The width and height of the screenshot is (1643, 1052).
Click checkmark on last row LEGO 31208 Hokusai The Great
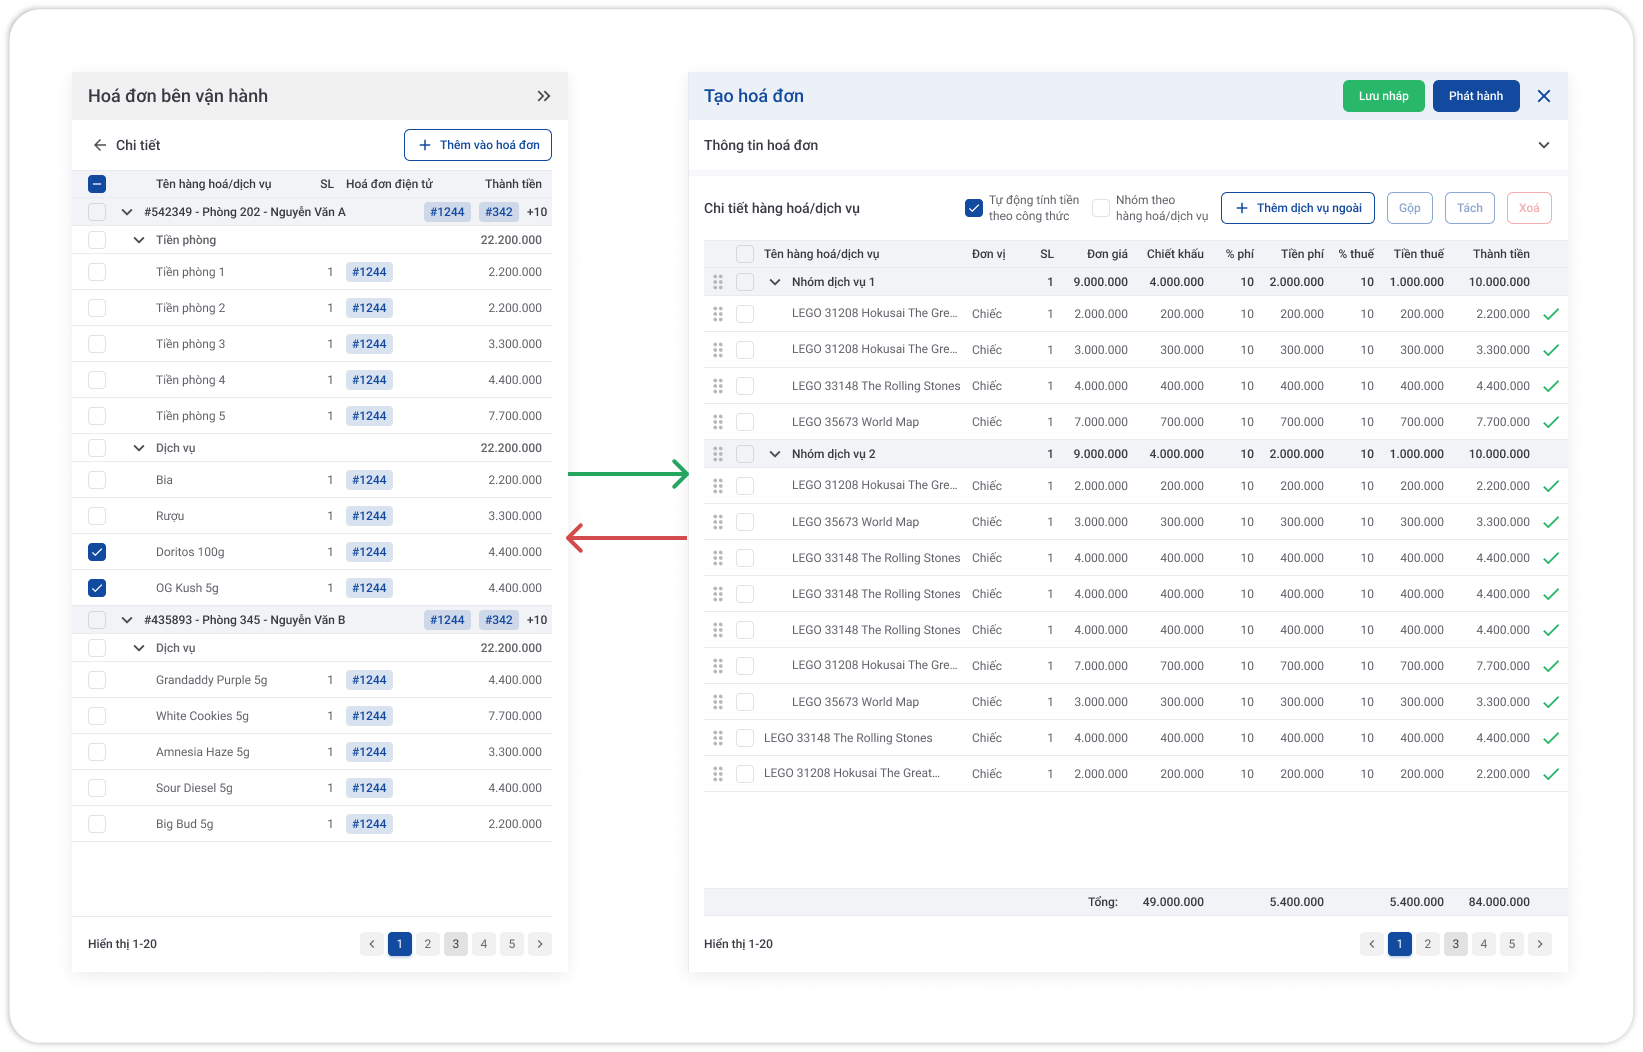pyautogui.click(x=1551, y=774)
